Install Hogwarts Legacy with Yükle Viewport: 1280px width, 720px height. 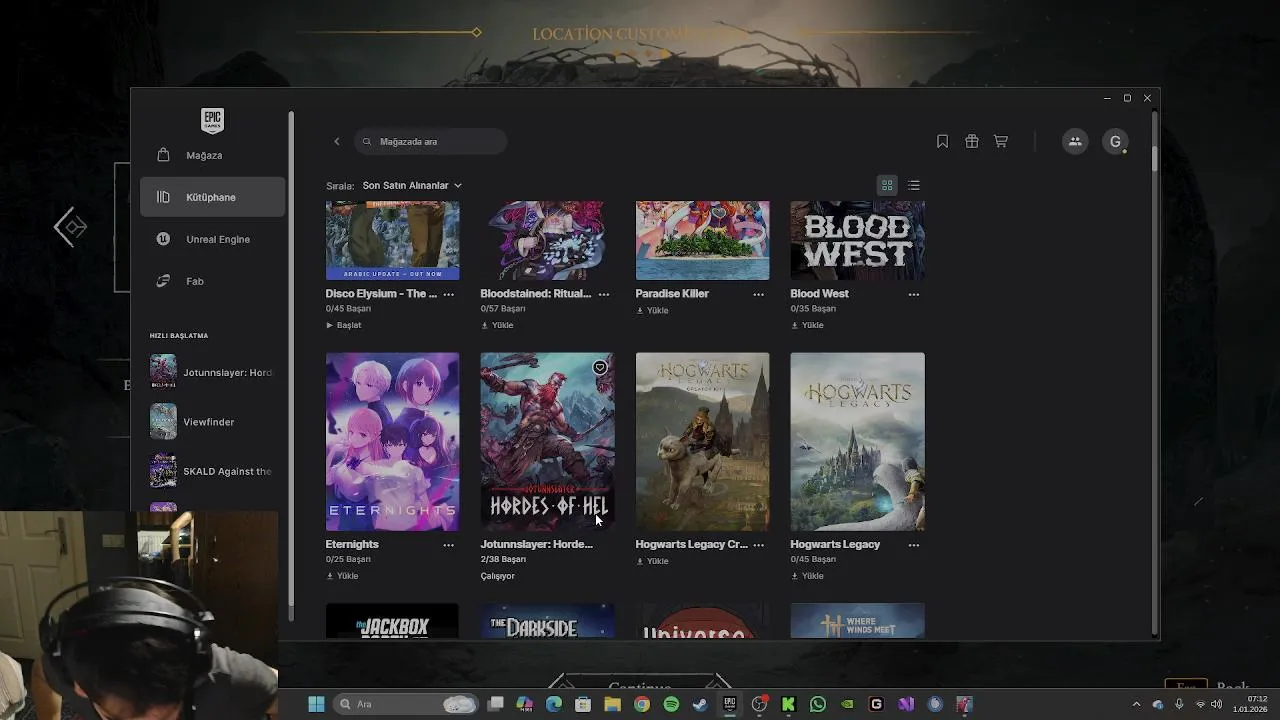click(808, 576)
